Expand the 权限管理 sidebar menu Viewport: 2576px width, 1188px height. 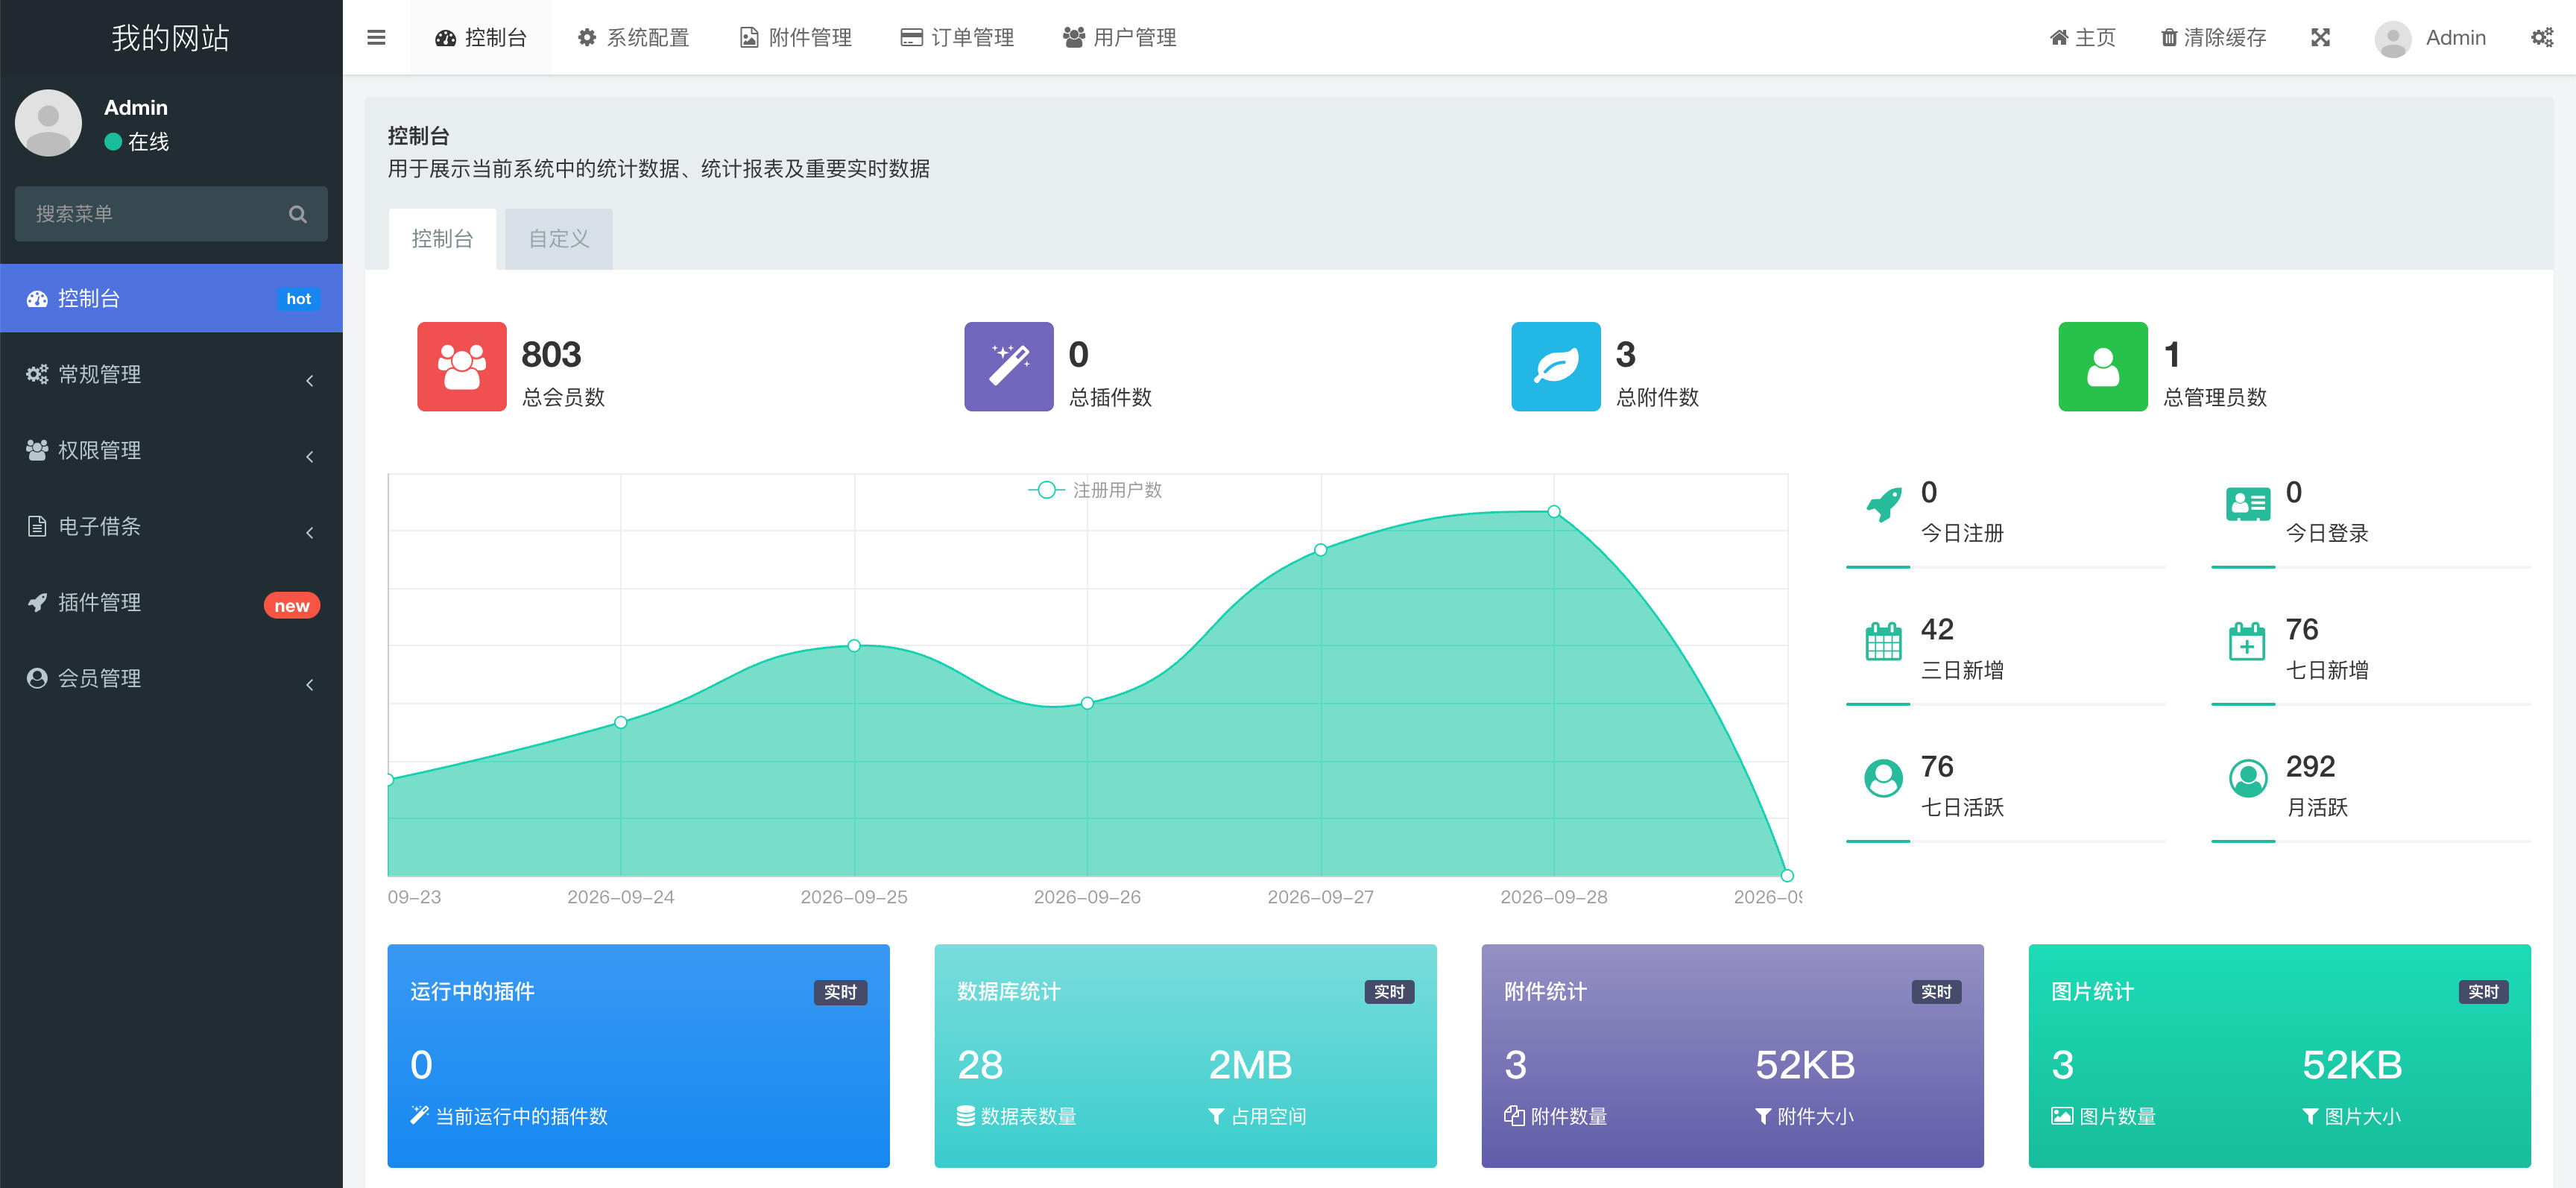pos(171,450)
